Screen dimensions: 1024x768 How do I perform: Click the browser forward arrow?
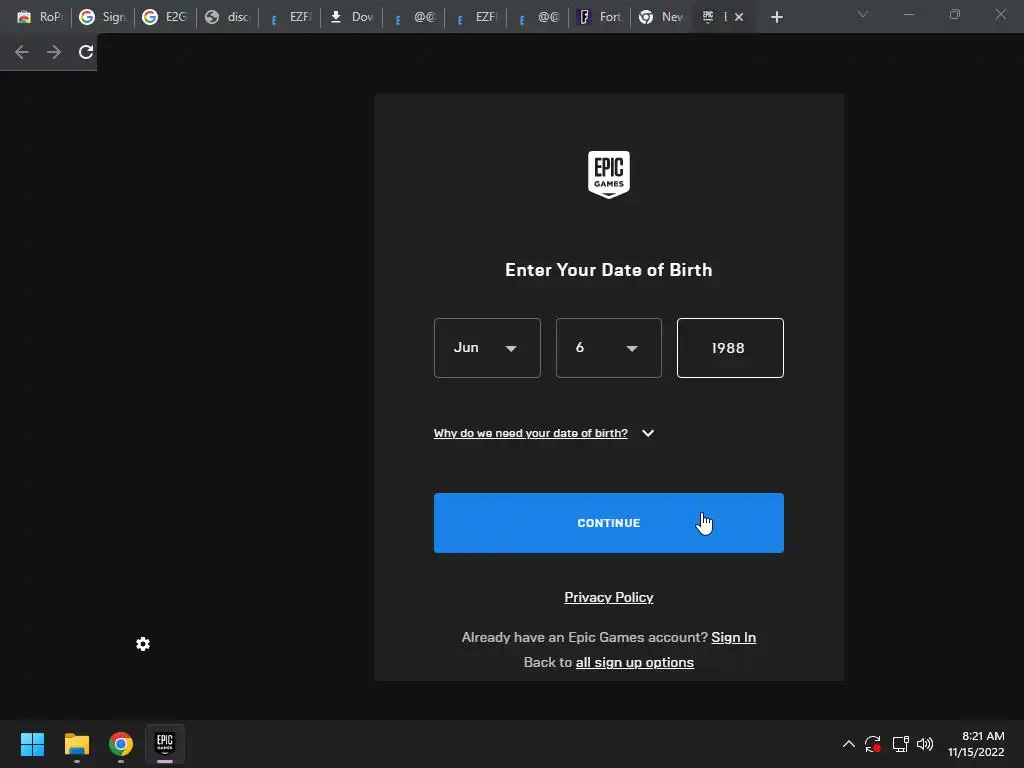coord(54,52)
